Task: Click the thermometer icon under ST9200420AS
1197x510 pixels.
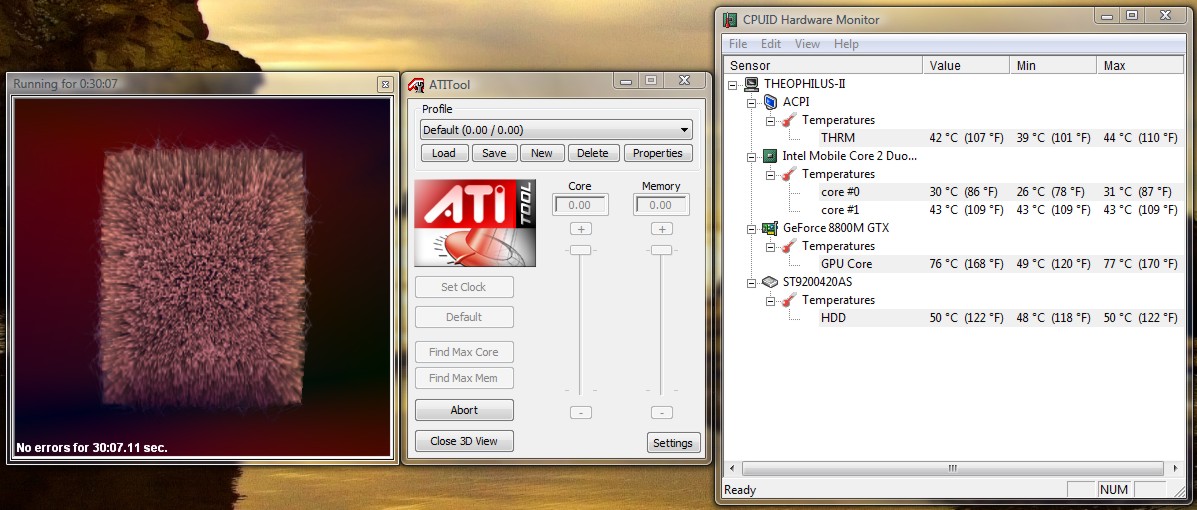Action: click(789, 300)
